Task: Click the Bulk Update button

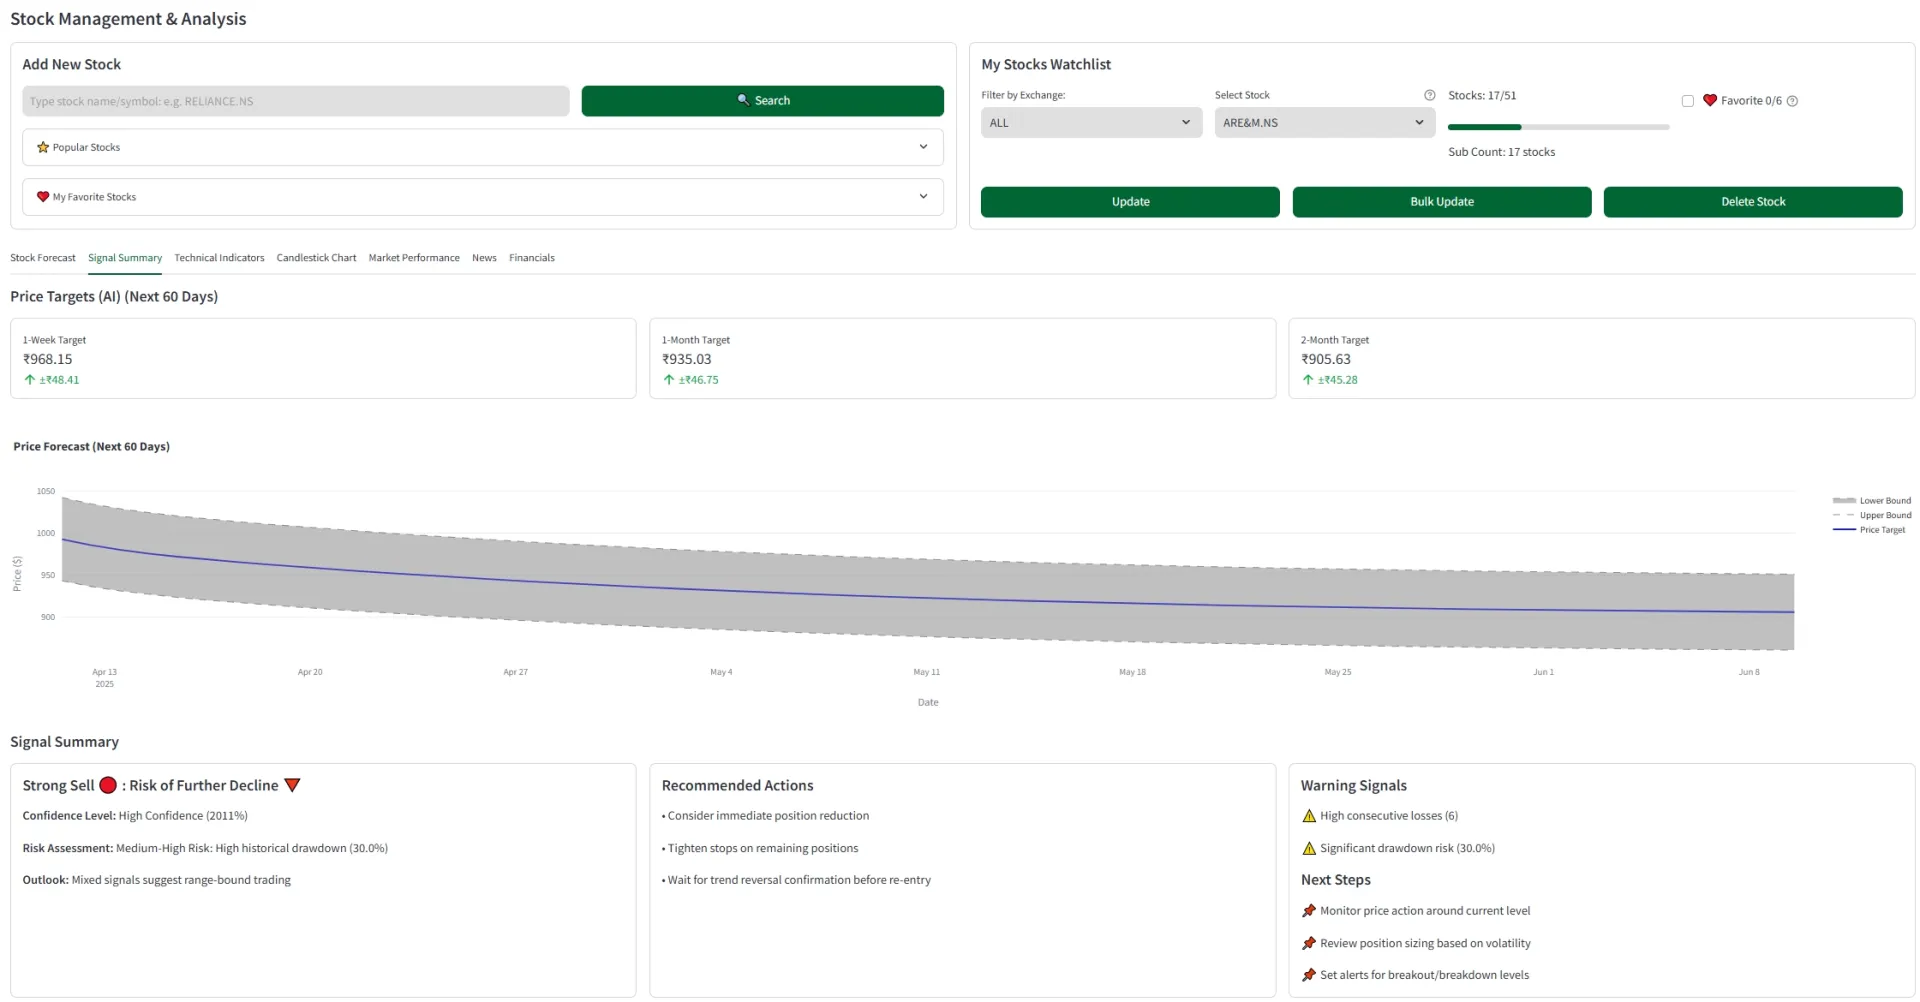Action: click(x=1441, y=202)
